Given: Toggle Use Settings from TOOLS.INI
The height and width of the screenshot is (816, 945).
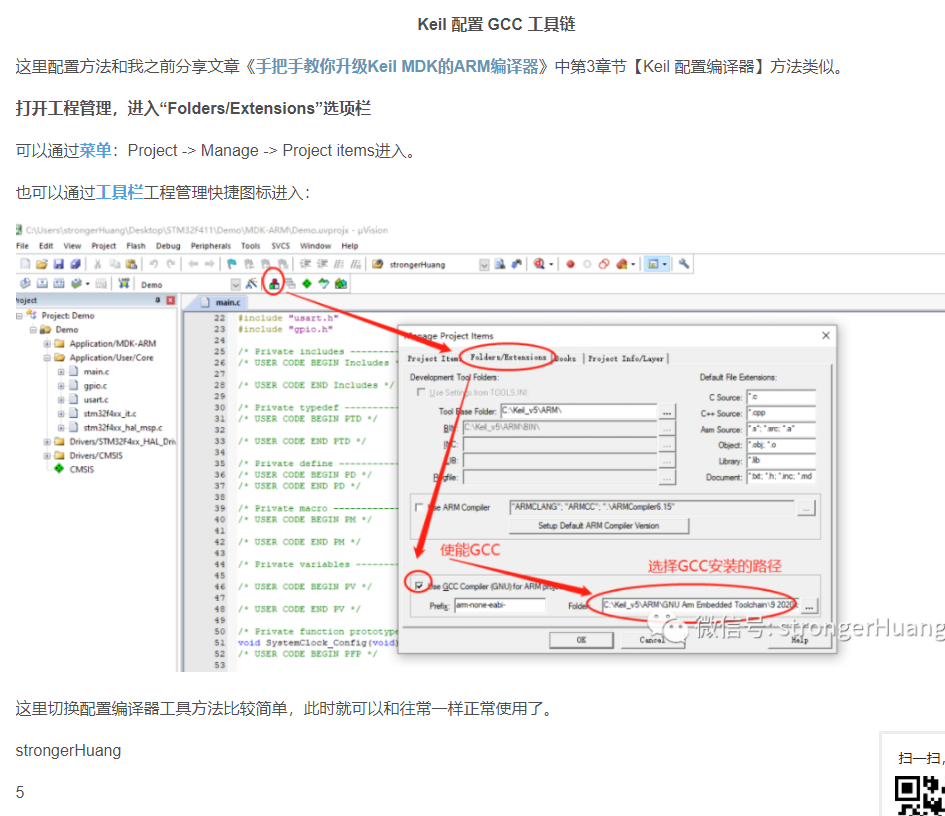Looking at the screenshot, I should click(420, 393).
